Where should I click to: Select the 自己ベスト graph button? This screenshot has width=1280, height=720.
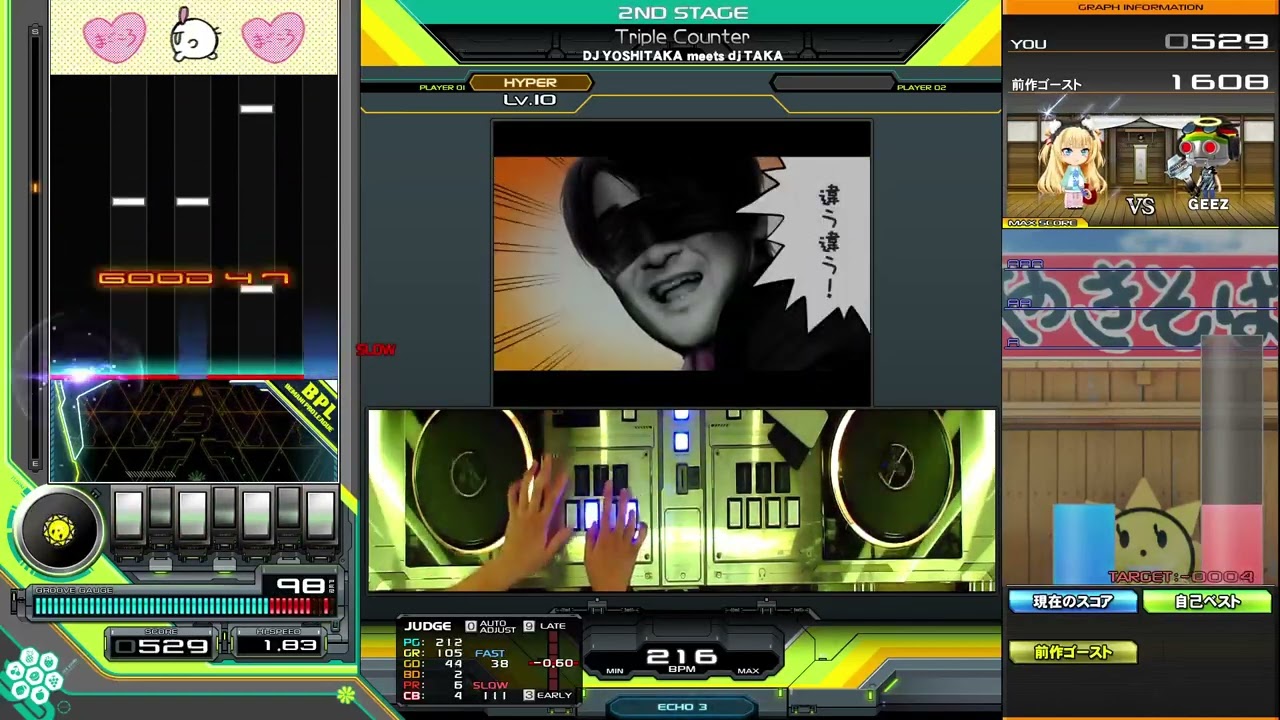coord(1207,601)
